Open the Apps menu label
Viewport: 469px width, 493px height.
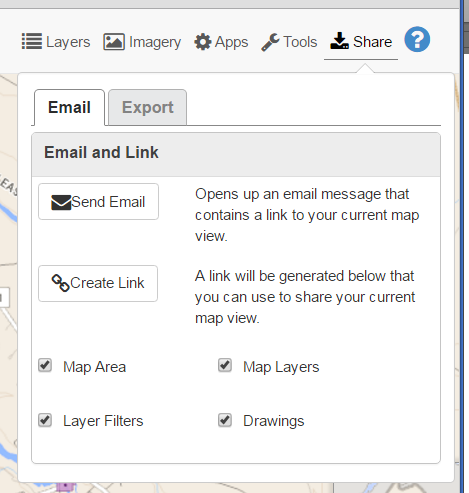[x=231, y=42]
